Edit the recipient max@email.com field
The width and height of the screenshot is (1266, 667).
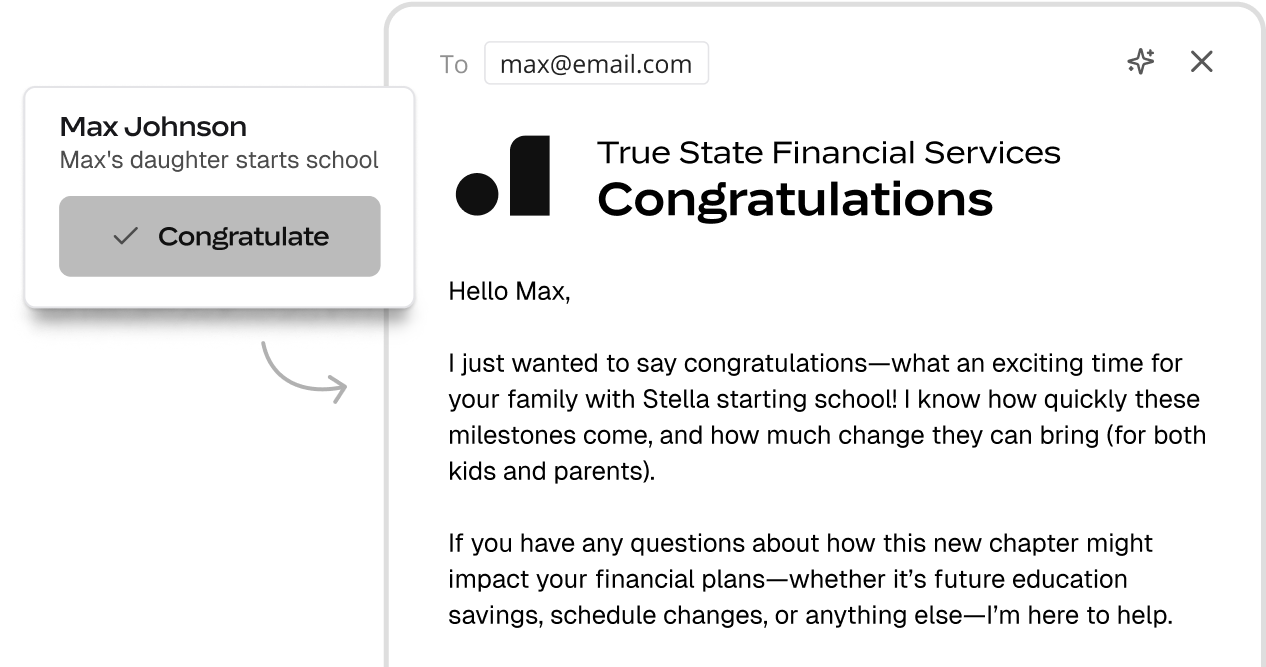[x=596, y=63]
